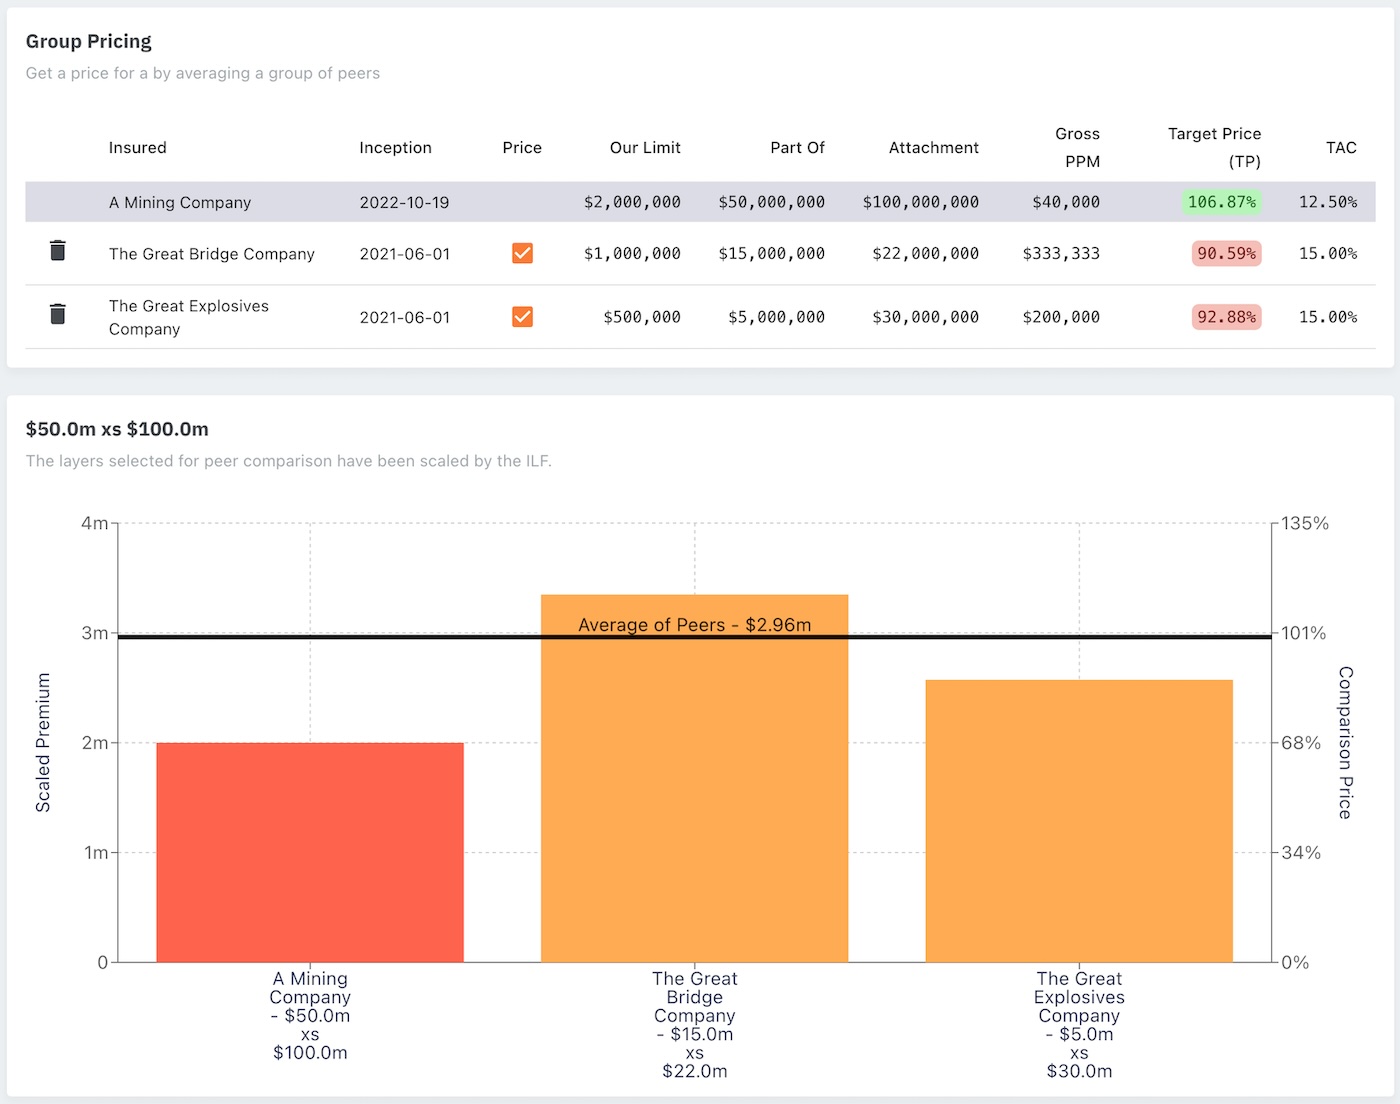Click the 106.87% target price badge
Viewport: 1400px width, 1104px height.
1222,202
